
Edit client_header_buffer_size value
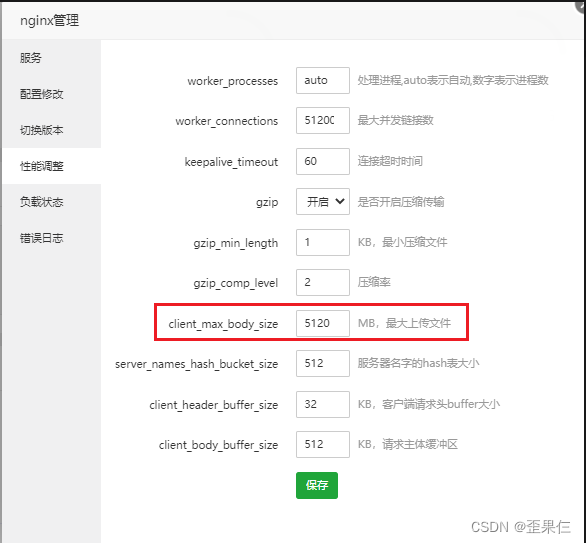coord(323,404)
